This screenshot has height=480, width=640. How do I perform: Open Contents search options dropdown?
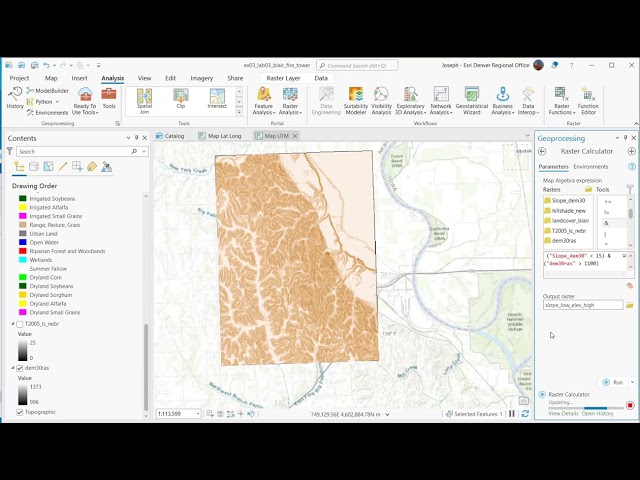(144, 151)
